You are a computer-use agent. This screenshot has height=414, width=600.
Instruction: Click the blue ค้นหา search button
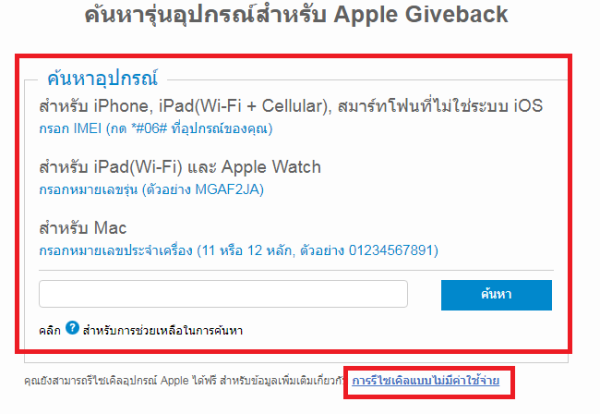(496, 295)
